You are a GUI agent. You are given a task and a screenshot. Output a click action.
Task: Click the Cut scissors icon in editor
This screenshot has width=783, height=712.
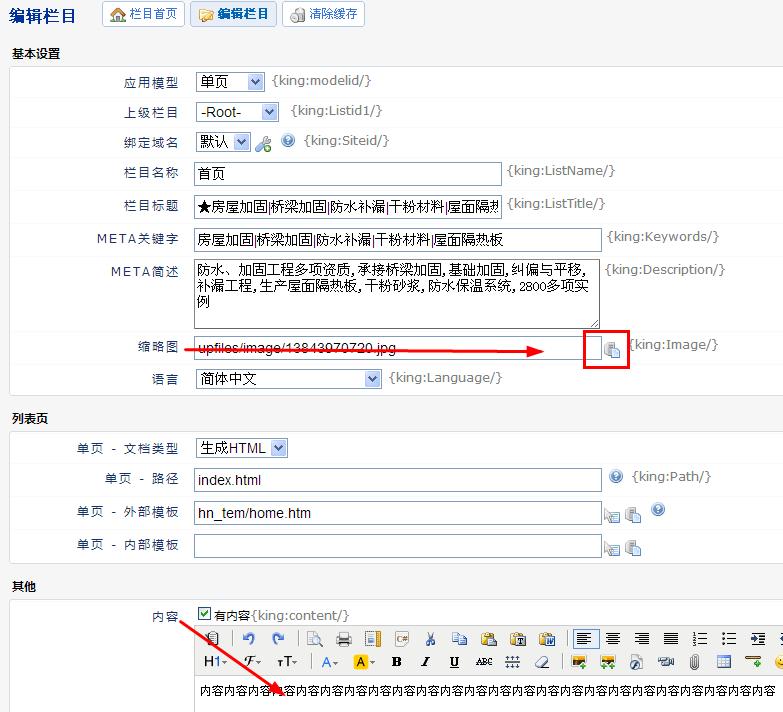(x=430, y=639)
